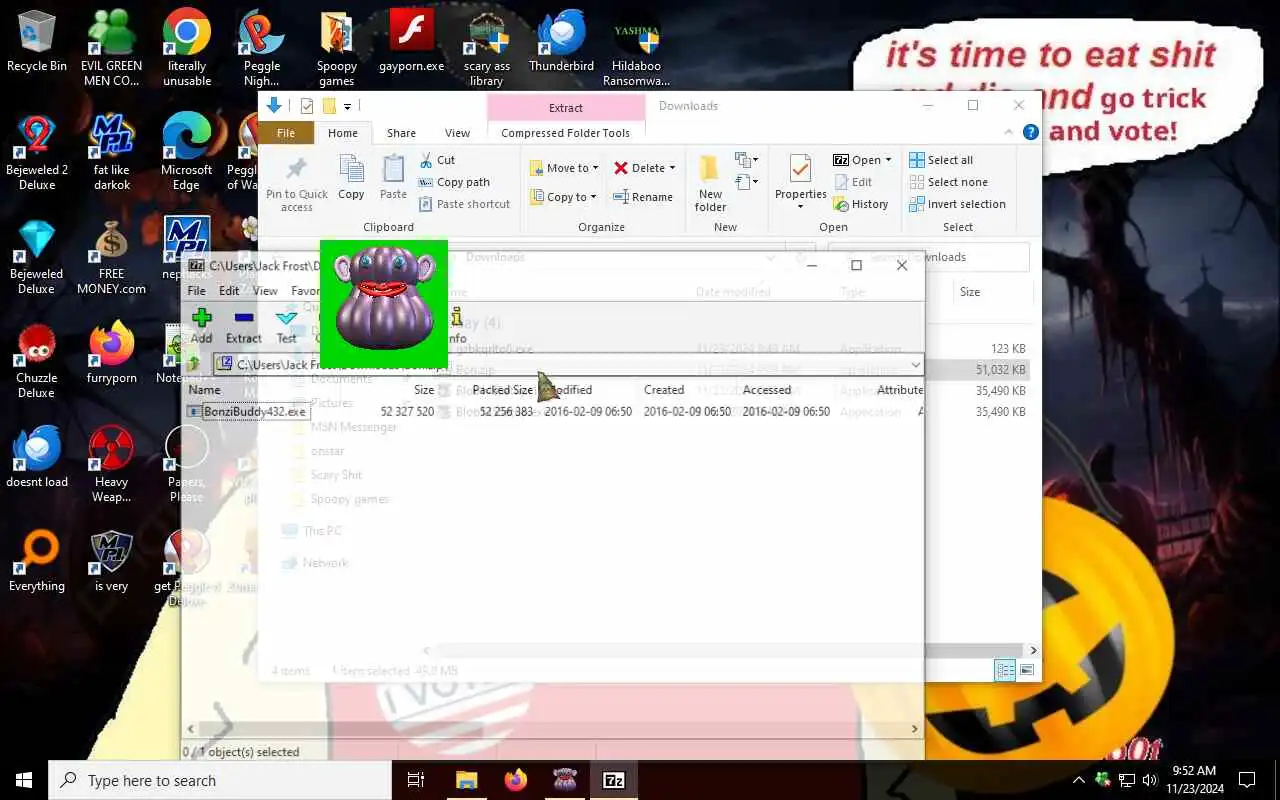
Task: Click Invert selection in Explorer ribbon
Action: pos(957,204)
